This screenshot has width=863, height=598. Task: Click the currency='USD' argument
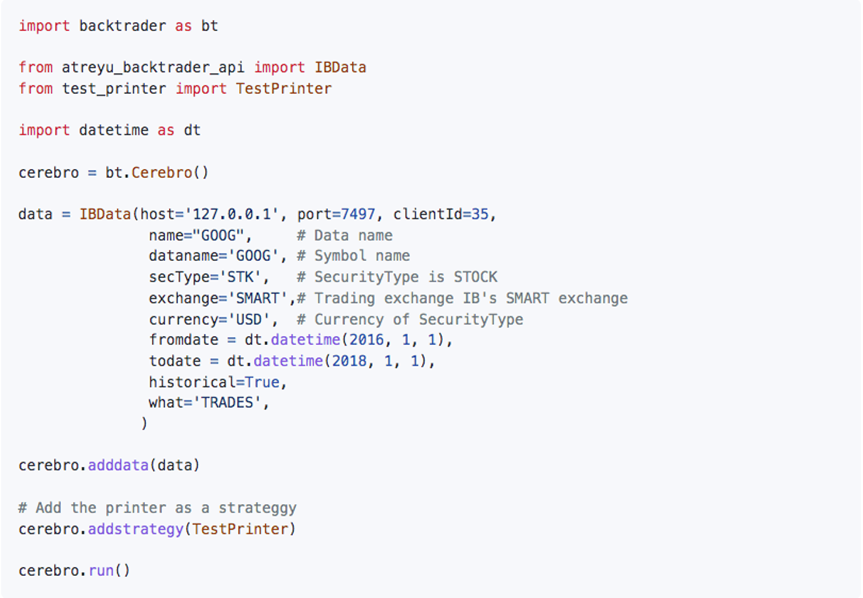209,319
